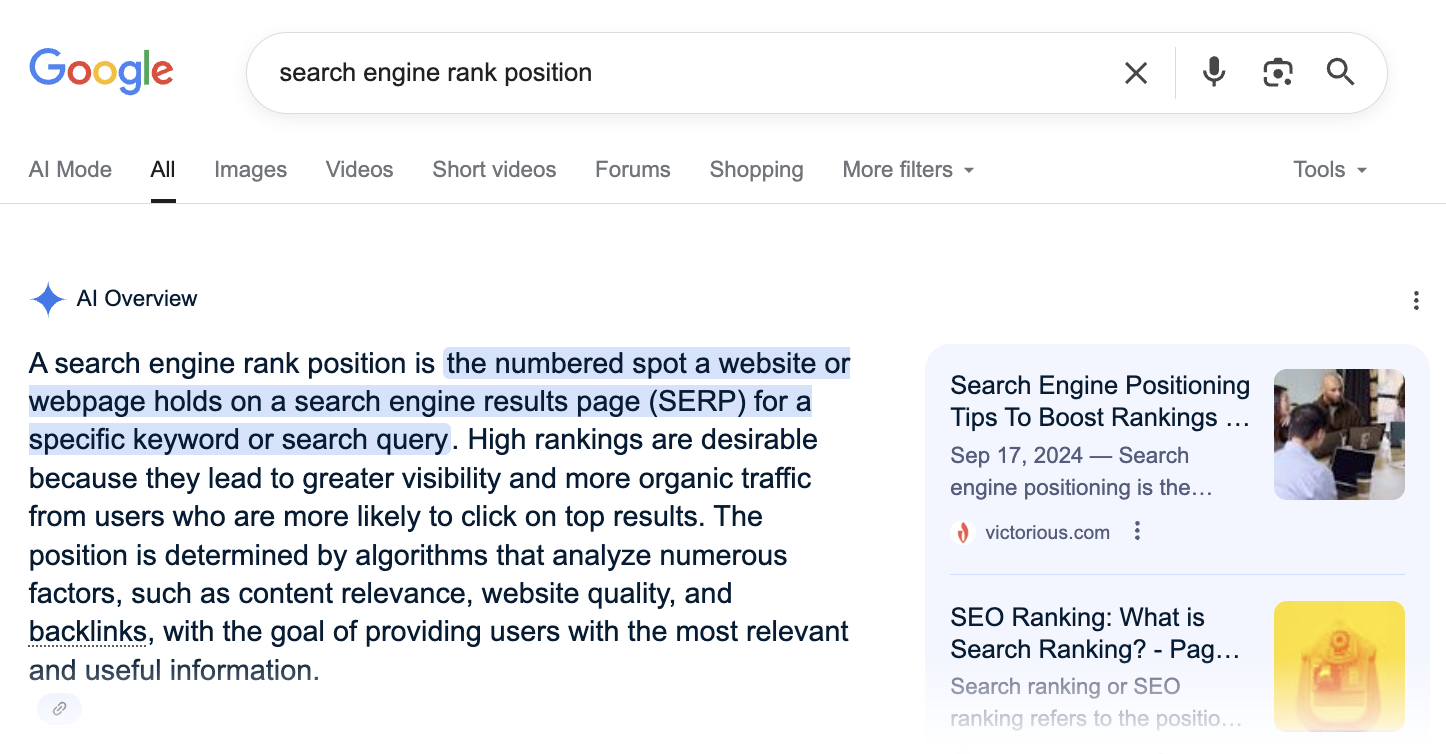The height and width of the screenshot is (754, 1446).
Task: Switch to AI Mode tab
Action: (x=70, y=170)
